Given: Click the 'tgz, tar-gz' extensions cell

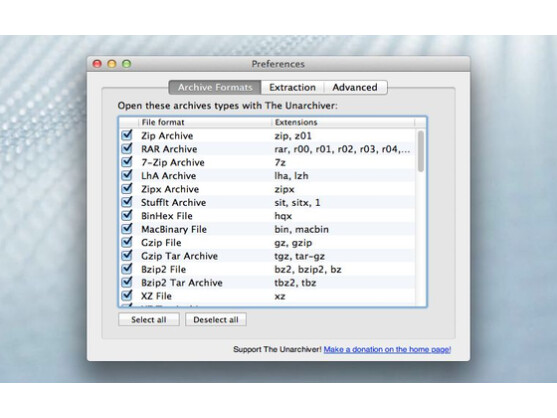Looking at the screenshot, I should click(299, 256).
